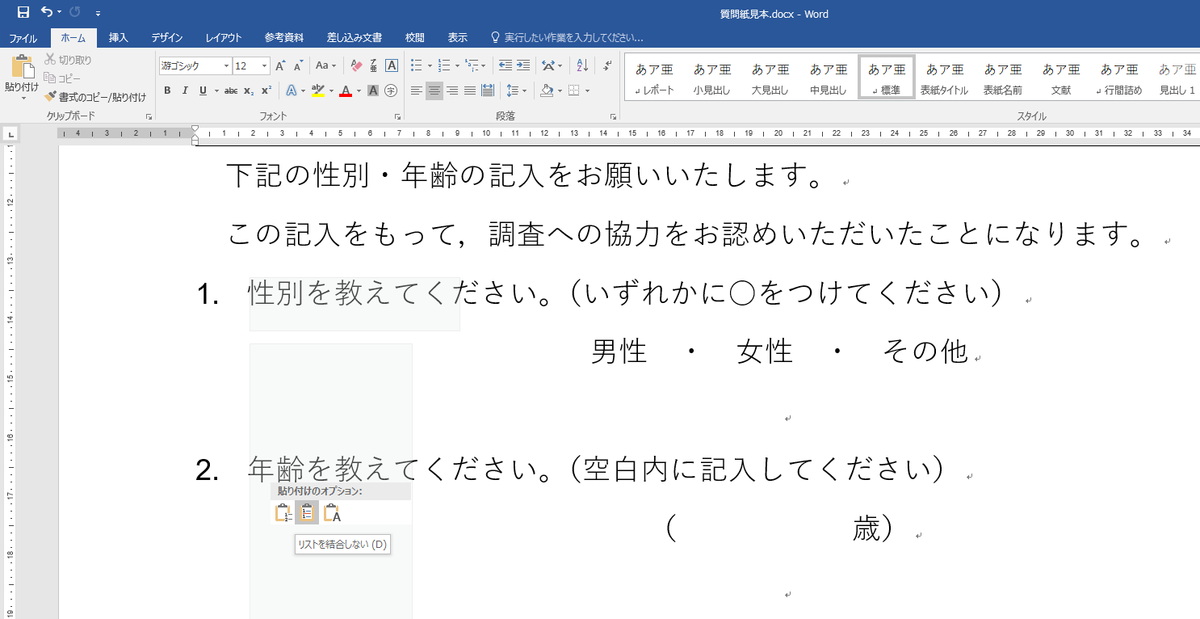This screenshot has height=619, width=1200.
Task: Save the document with the floppy disk icon
Action: tap(22, 13)
